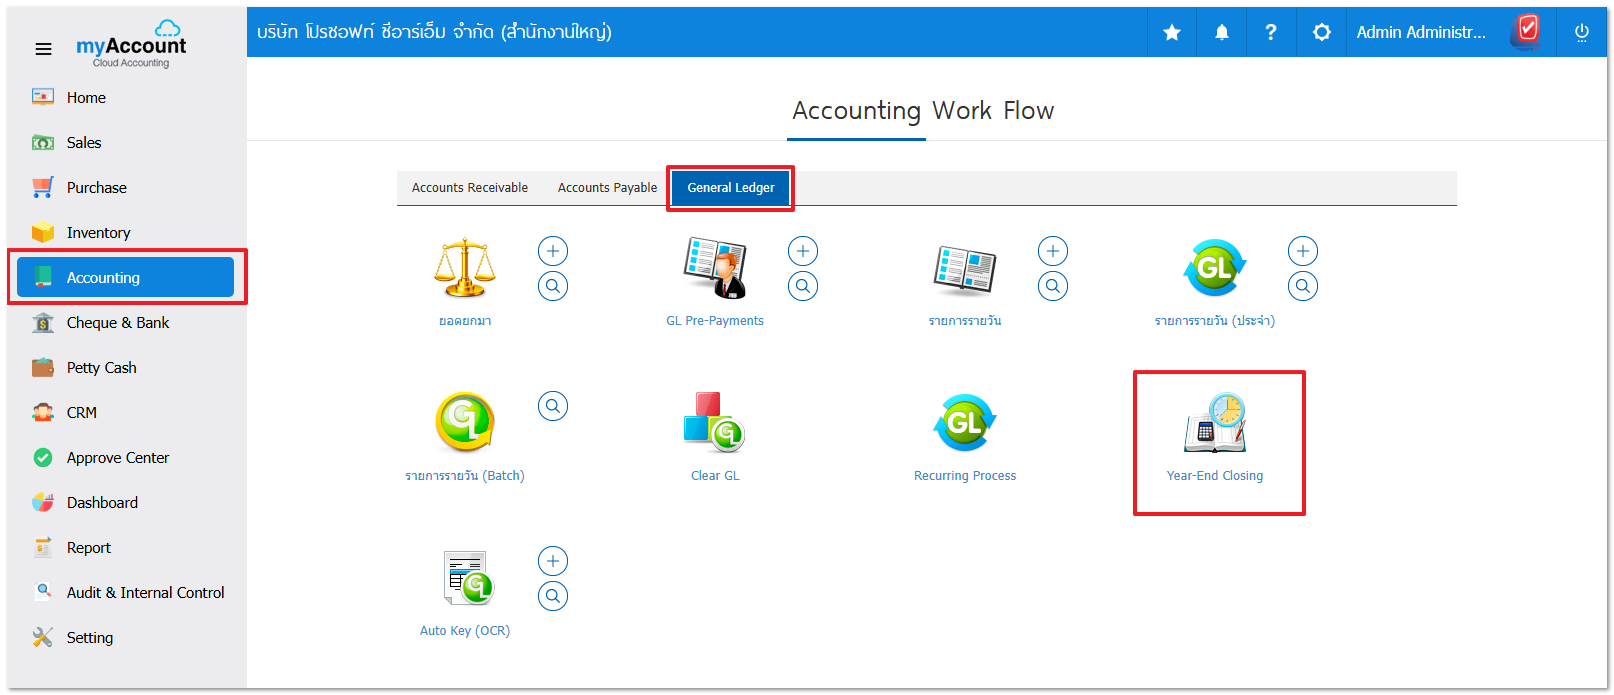Click the search icon beside Auto Key (OCR)
1614x695 pixels.
pyautogui.click(x=552, y=597)
